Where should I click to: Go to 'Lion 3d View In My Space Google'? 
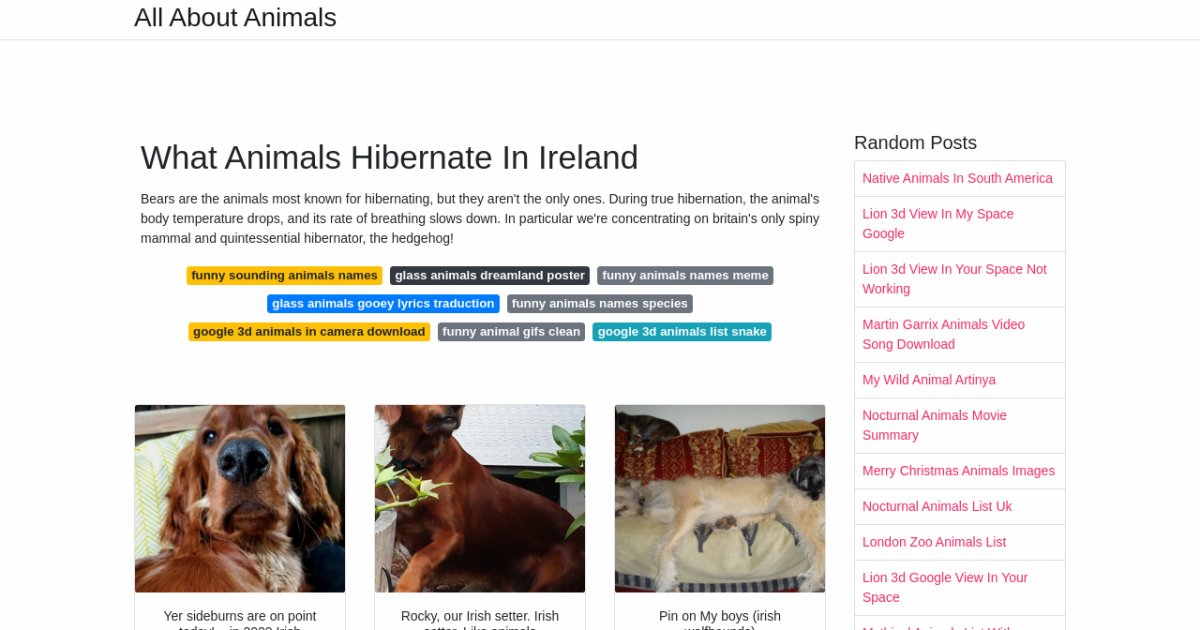click(x=938, y=224)
